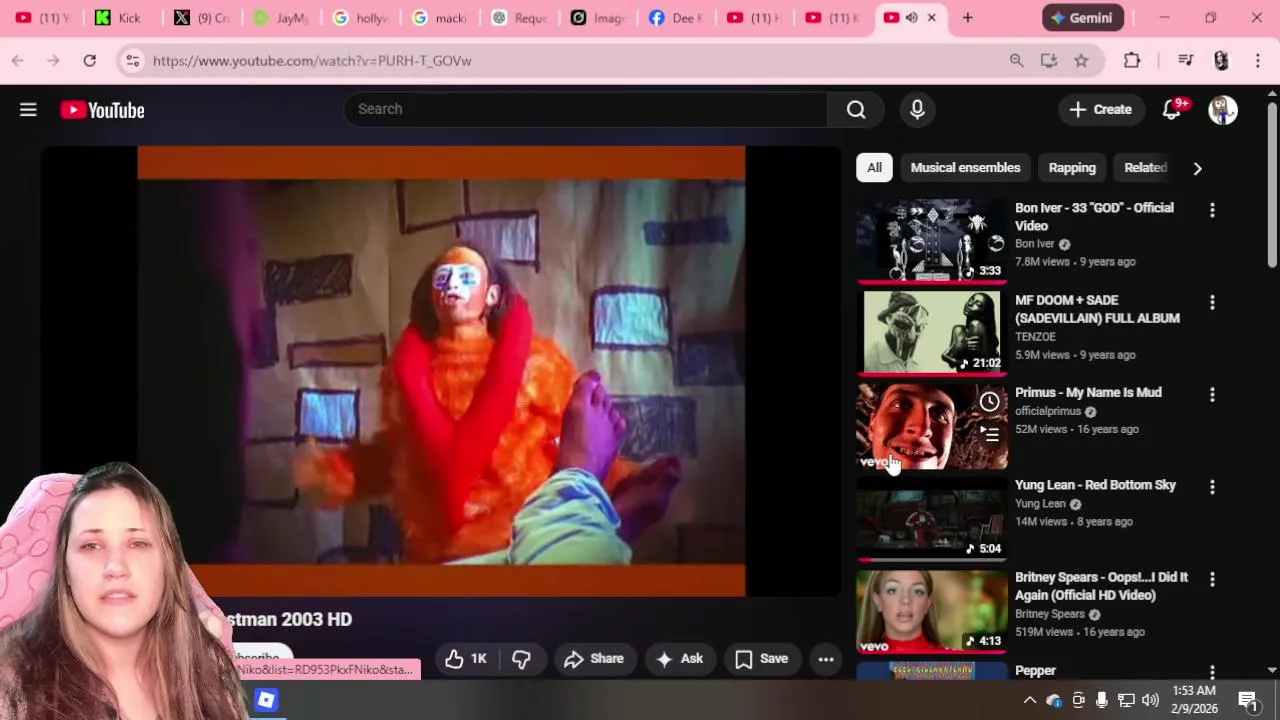
Task: Open more actions ellipsis under video
Action: click(x=826, y=659)
